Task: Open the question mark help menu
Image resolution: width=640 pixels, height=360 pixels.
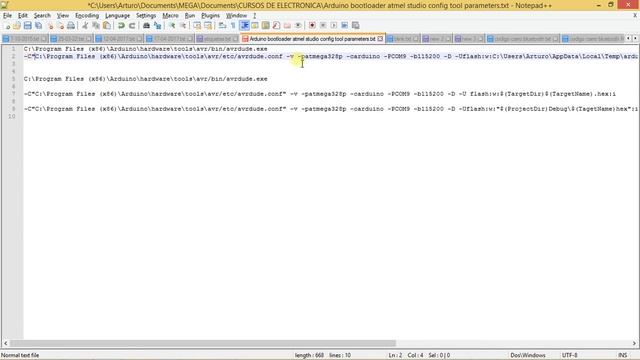Action: click(x=254, y=16)
